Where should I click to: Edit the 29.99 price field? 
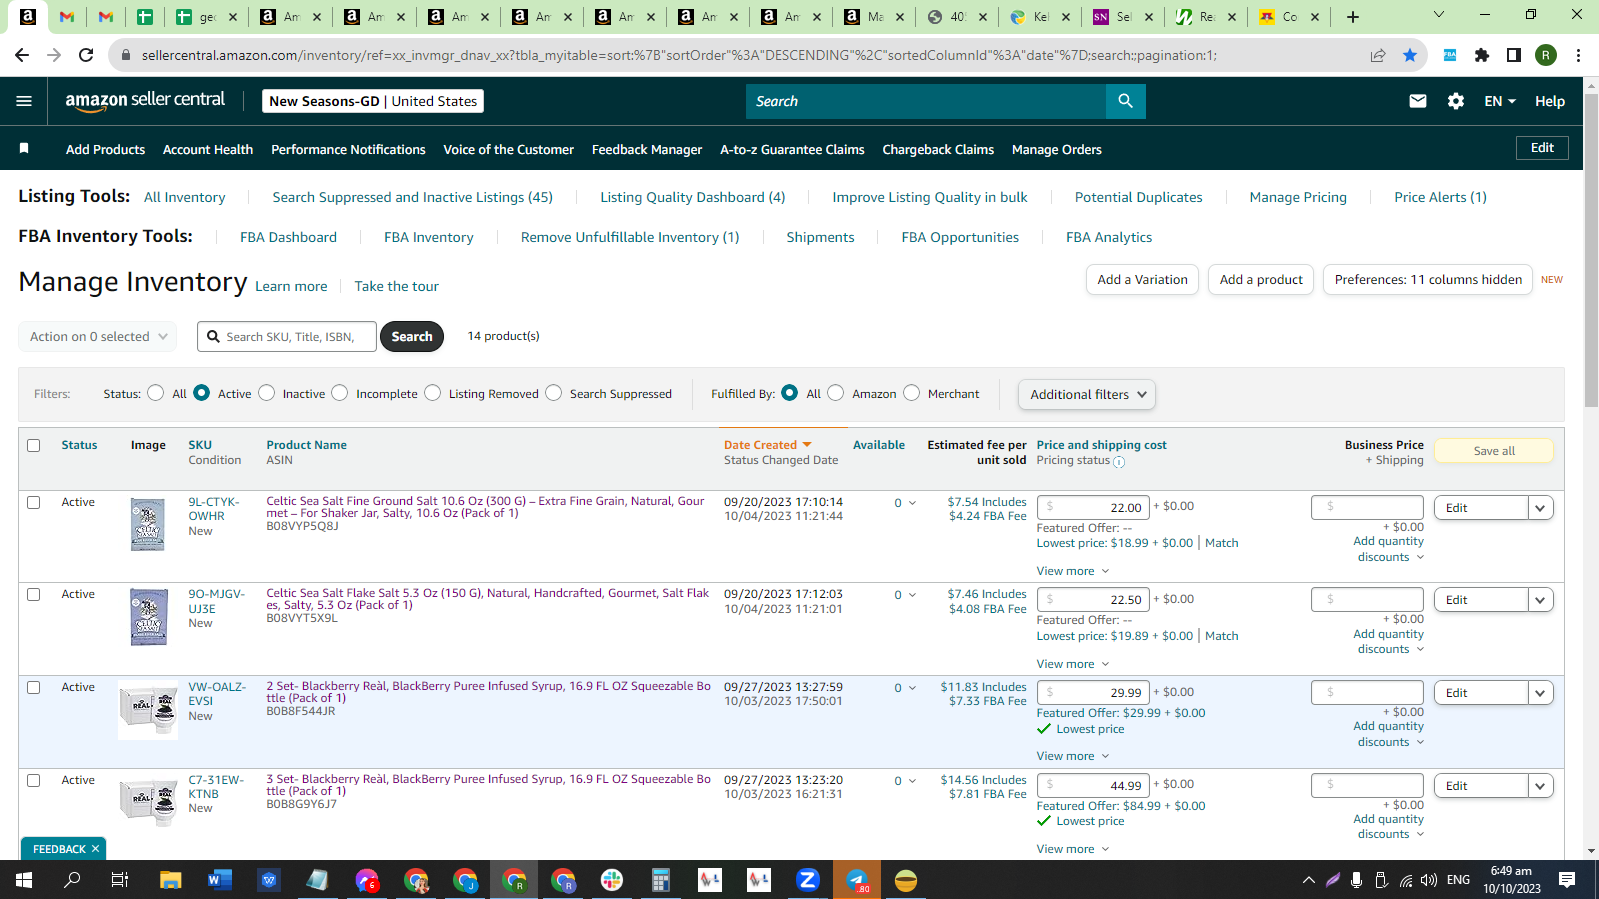[x=1093, y=692]
